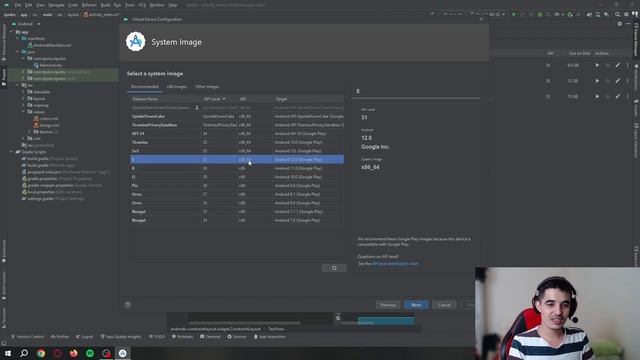Open the API level distribution chart link

click(395, 264)
